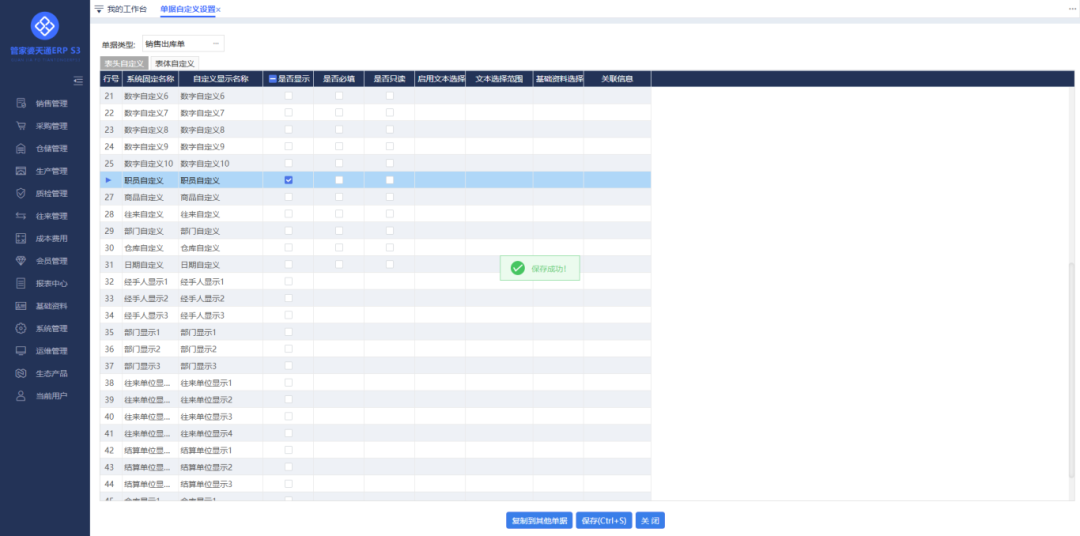Open the 单据类型 dropdown showing 销售出库单
This screenshot has height=536, width=1080.
183,44
